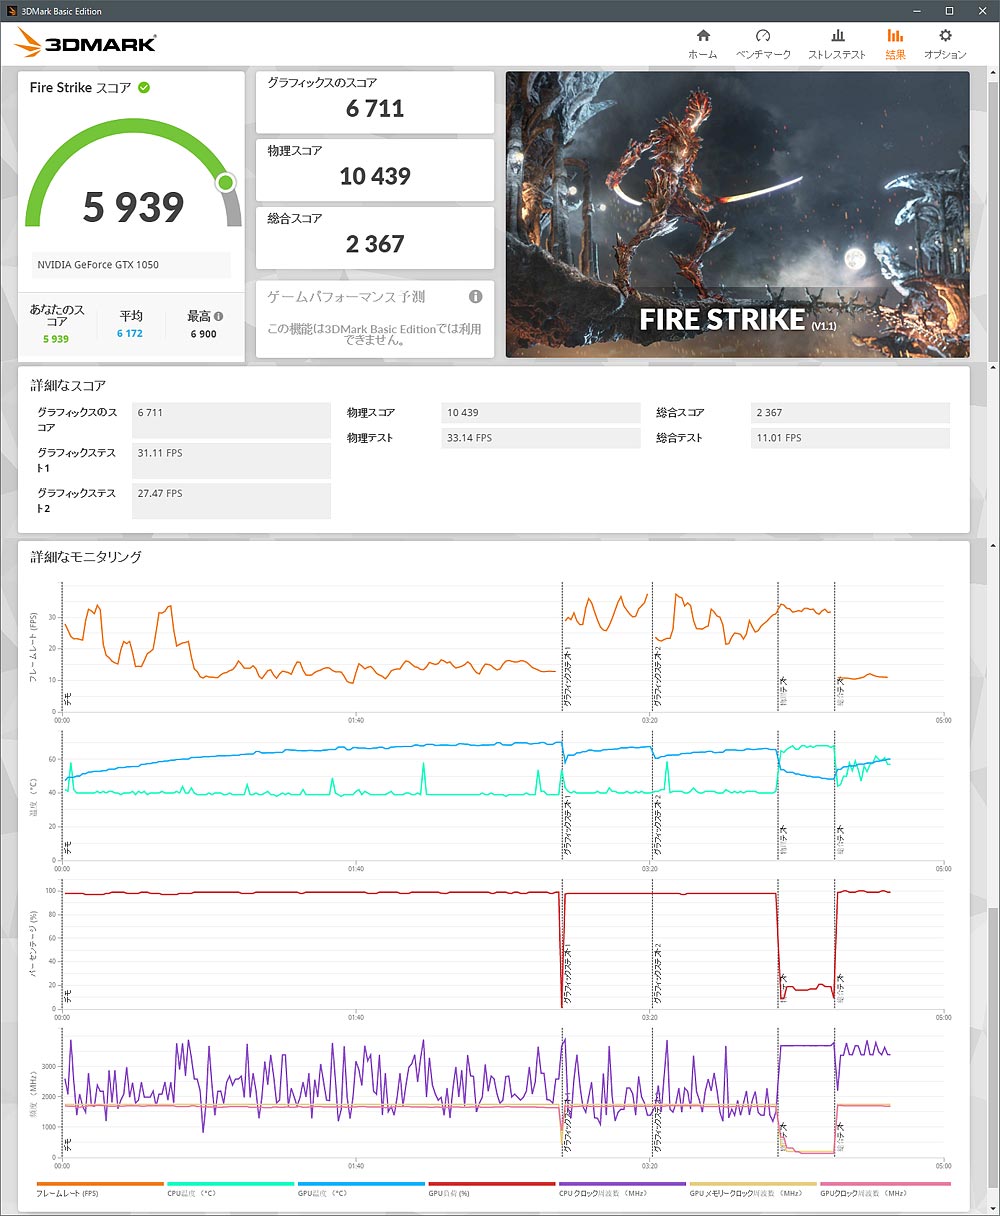
Task: Click the large 5 939 gauge score
Action: tap(133, 207)
